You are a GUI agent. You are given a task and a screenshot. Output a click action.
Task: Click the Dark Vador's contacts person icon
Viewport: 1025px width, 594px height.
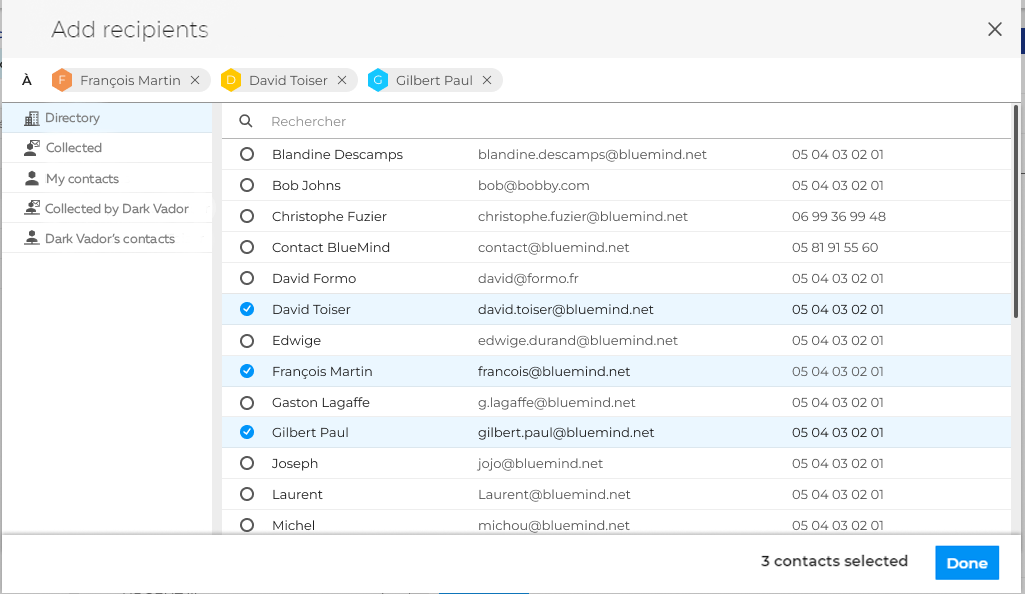tap(32, 239)
